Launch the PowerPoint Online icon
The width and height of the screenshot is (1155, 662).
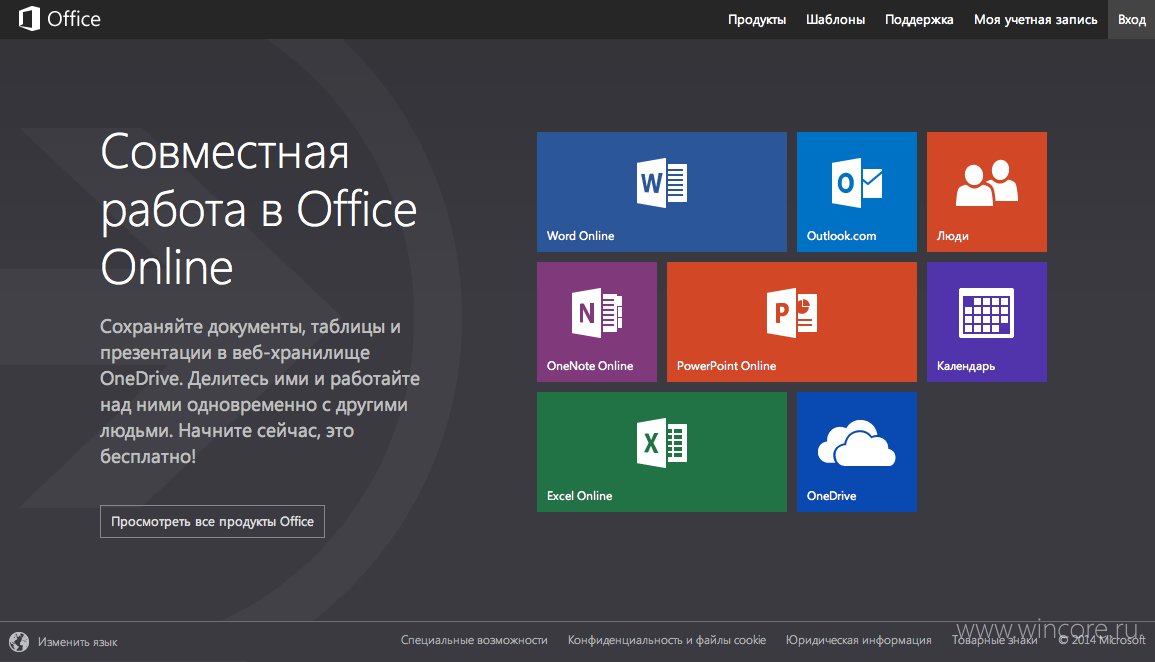[x=792, y=313]
